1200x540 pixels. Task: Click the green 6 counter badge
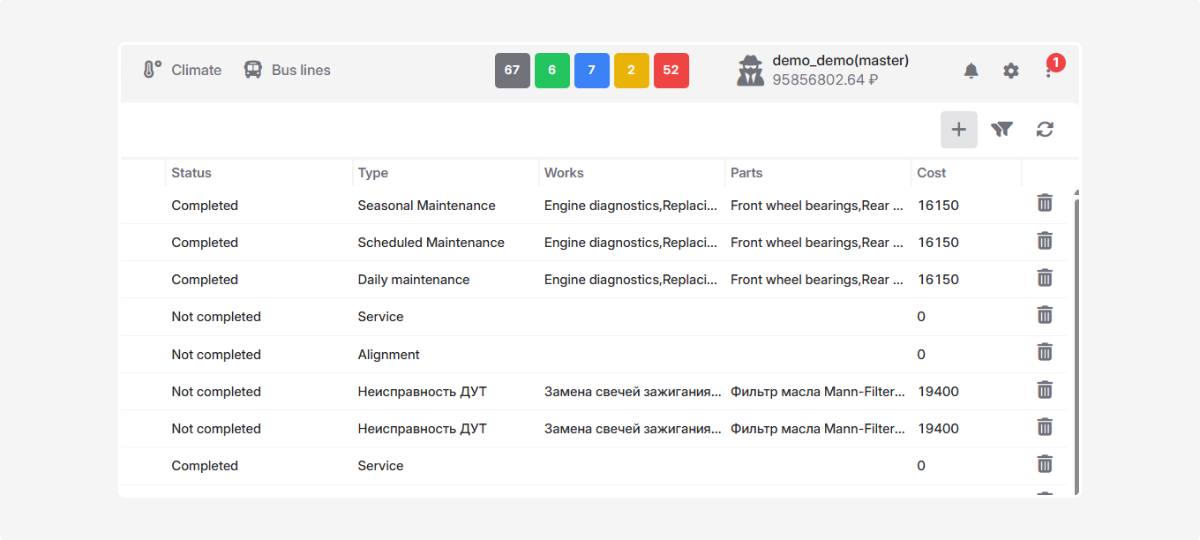click(x=552, y=70)
